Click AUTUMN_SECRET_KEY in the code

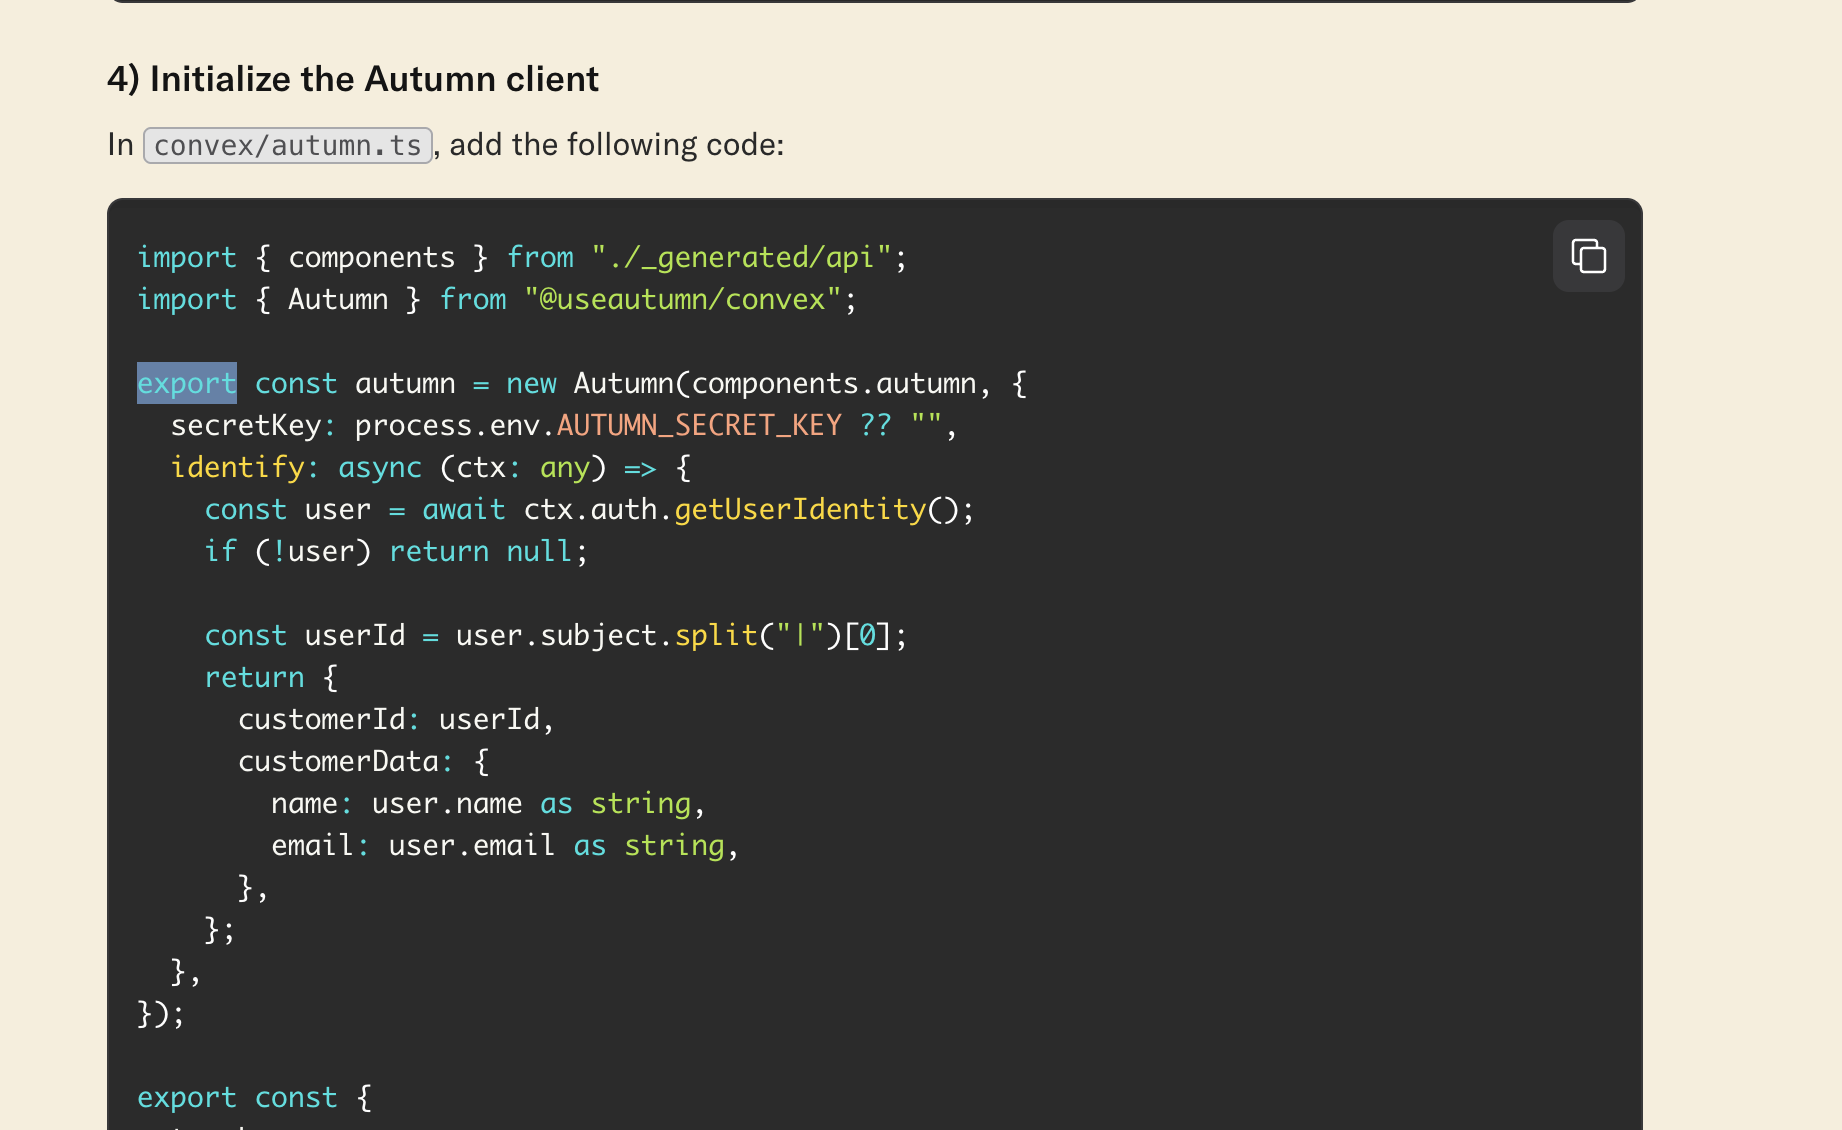[x=699, y=425]
